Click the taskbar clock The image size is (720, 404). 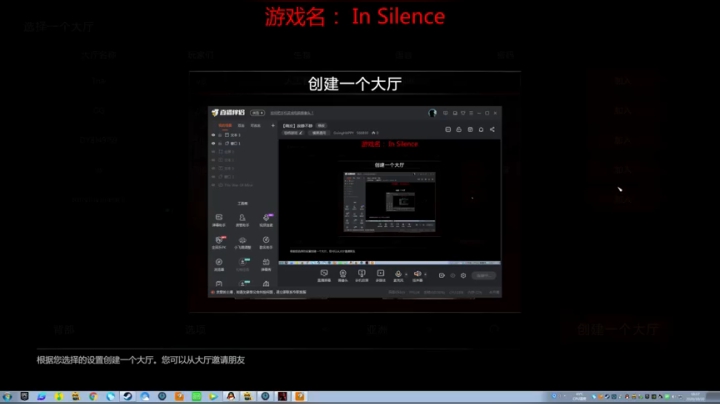696,396
